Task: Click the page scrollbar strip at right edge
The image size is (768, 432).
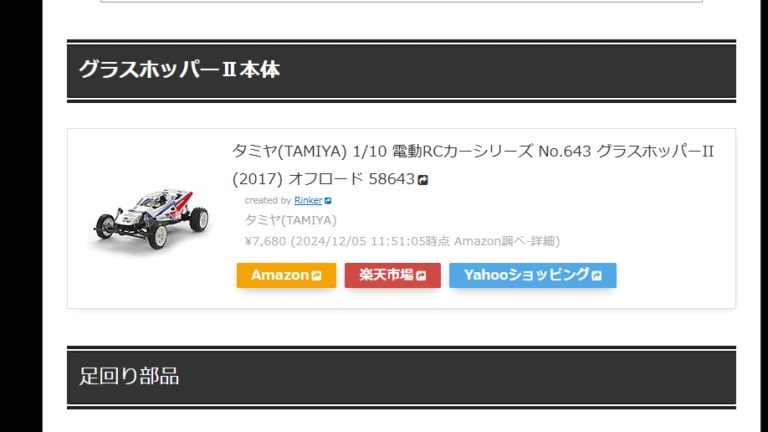Action: [x=764, y=216]
